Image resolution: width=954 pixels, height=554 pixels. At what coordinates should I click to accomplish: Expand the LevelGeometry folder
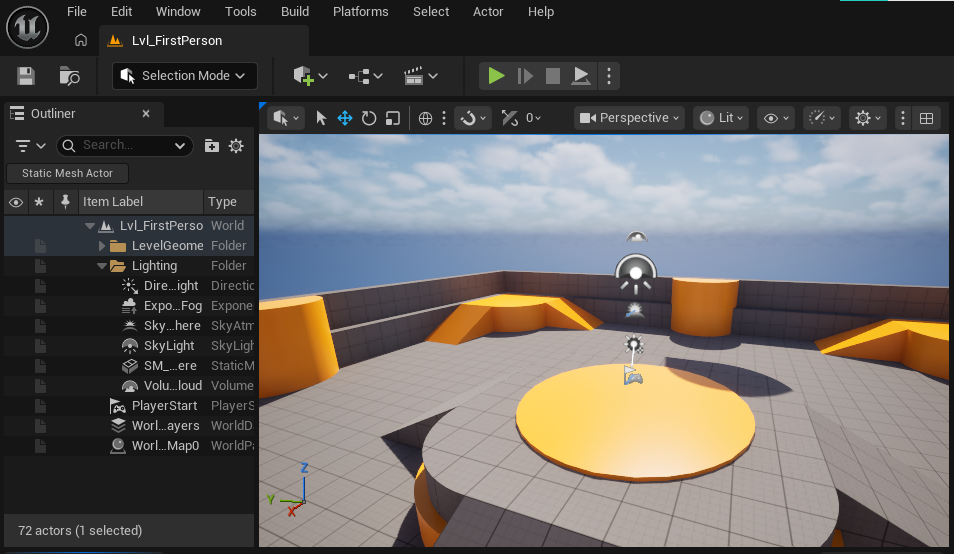click(102, 246)
